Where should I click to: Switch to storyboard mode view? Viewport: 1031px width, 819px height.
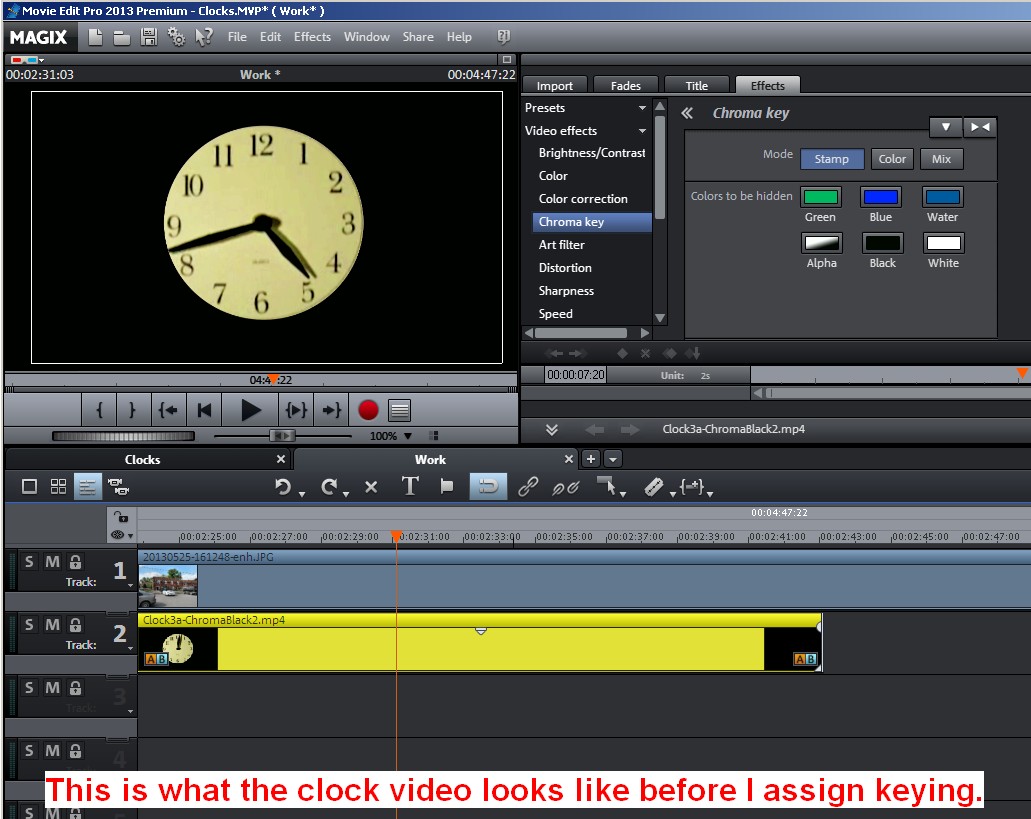point(29,486)
